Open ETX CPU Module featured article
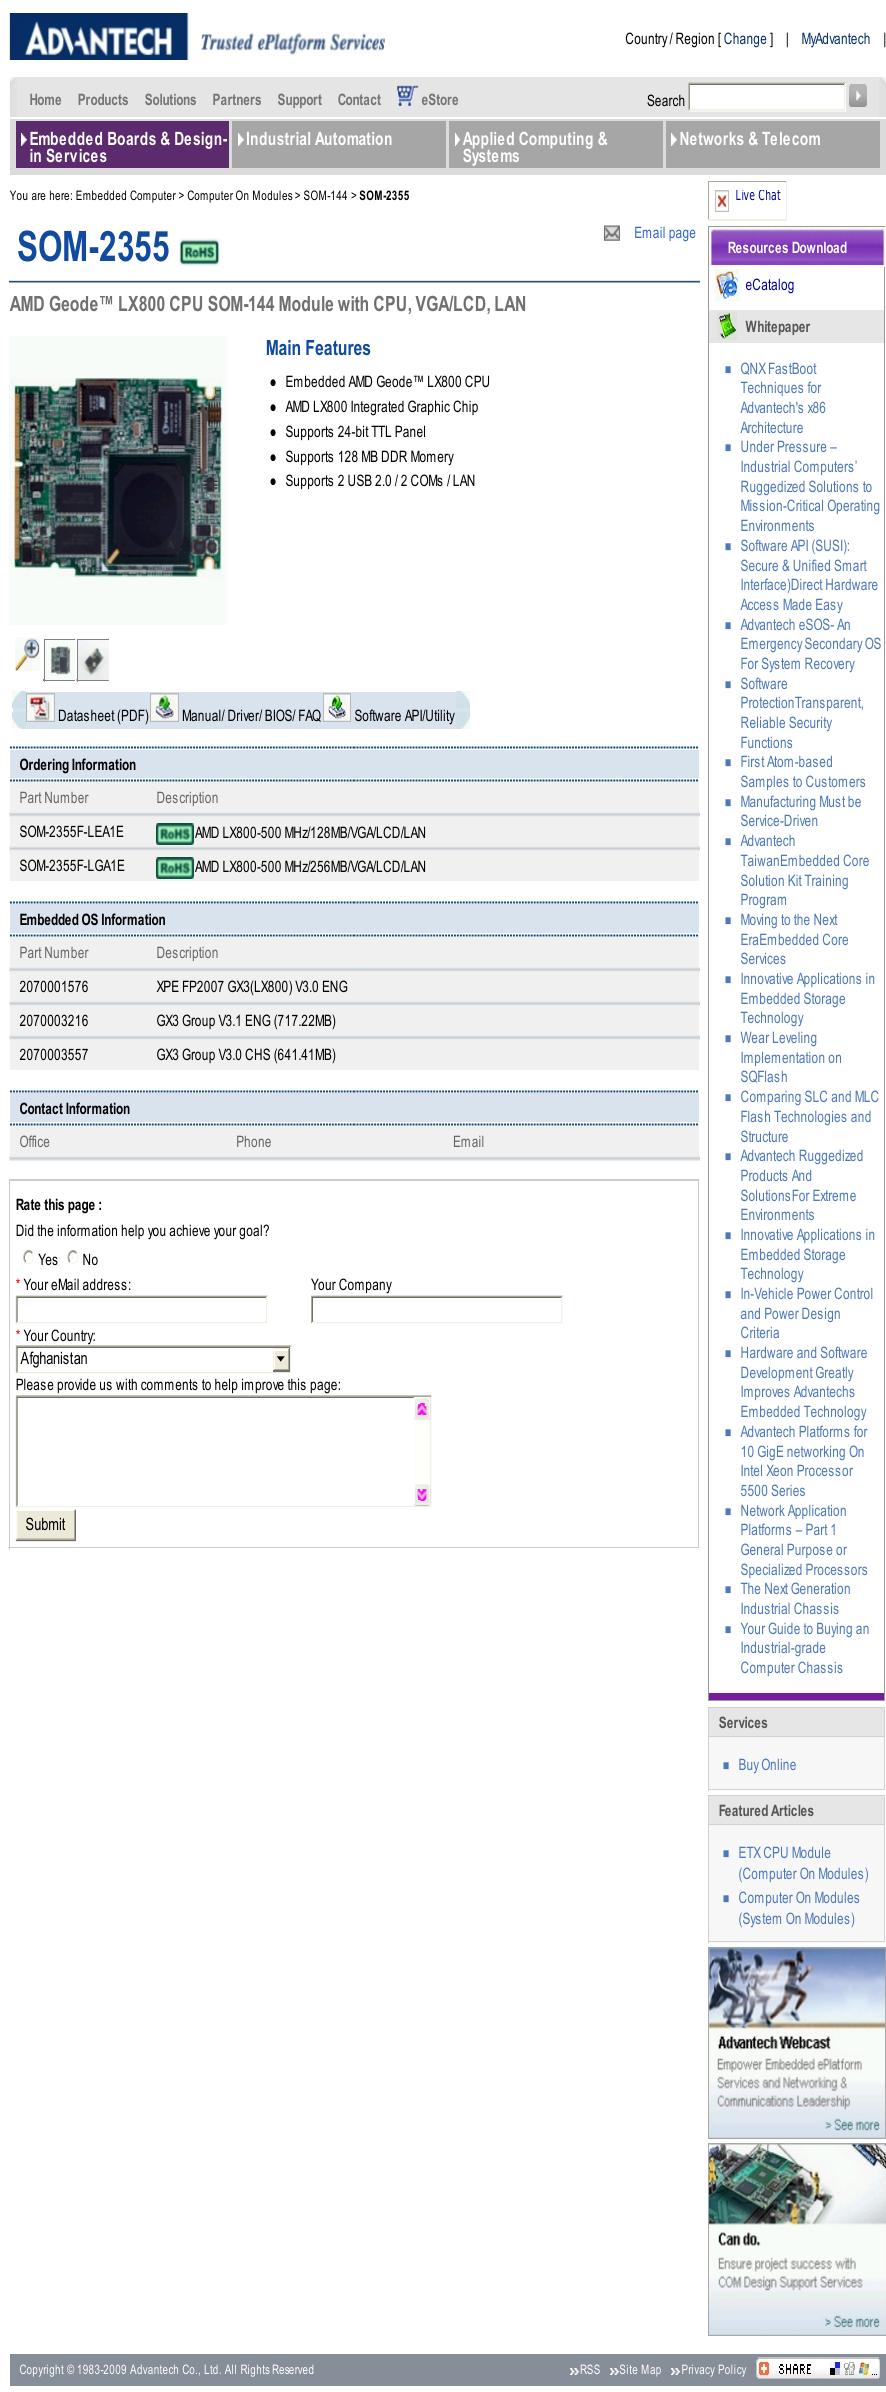Viewport: 886px width, 2392px height. pos(803,1863)
